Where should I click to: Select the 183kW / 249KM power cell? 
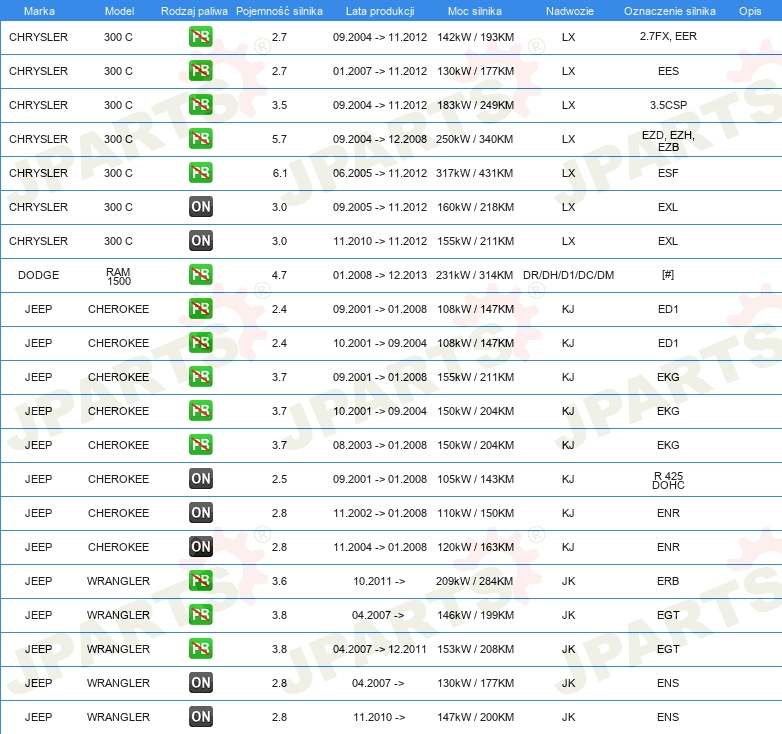click(475, 105)
